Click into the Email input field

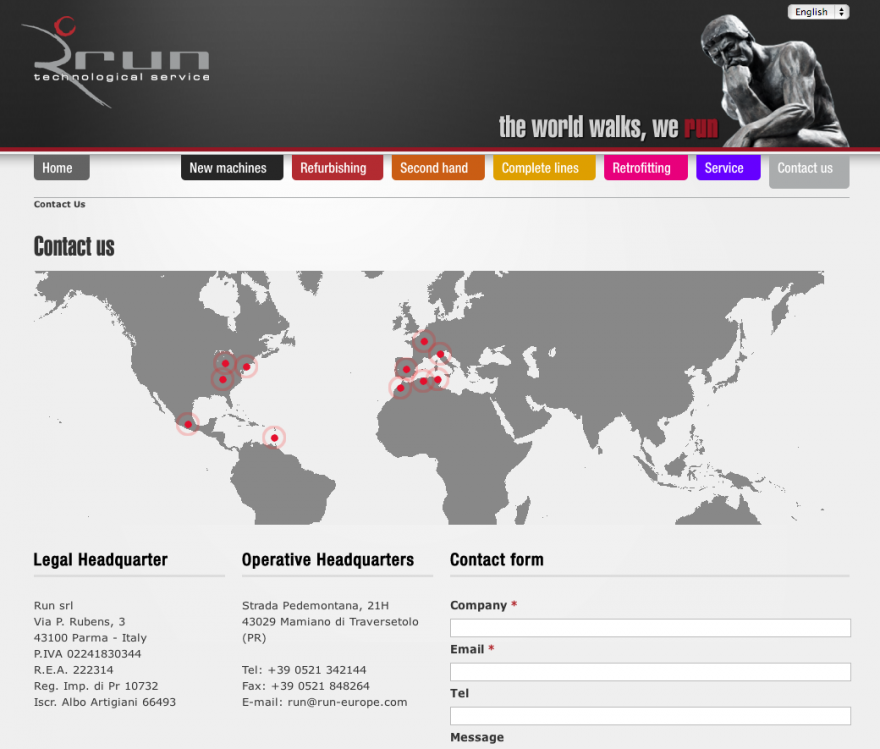pyautogui.click(x=650, y=672)
